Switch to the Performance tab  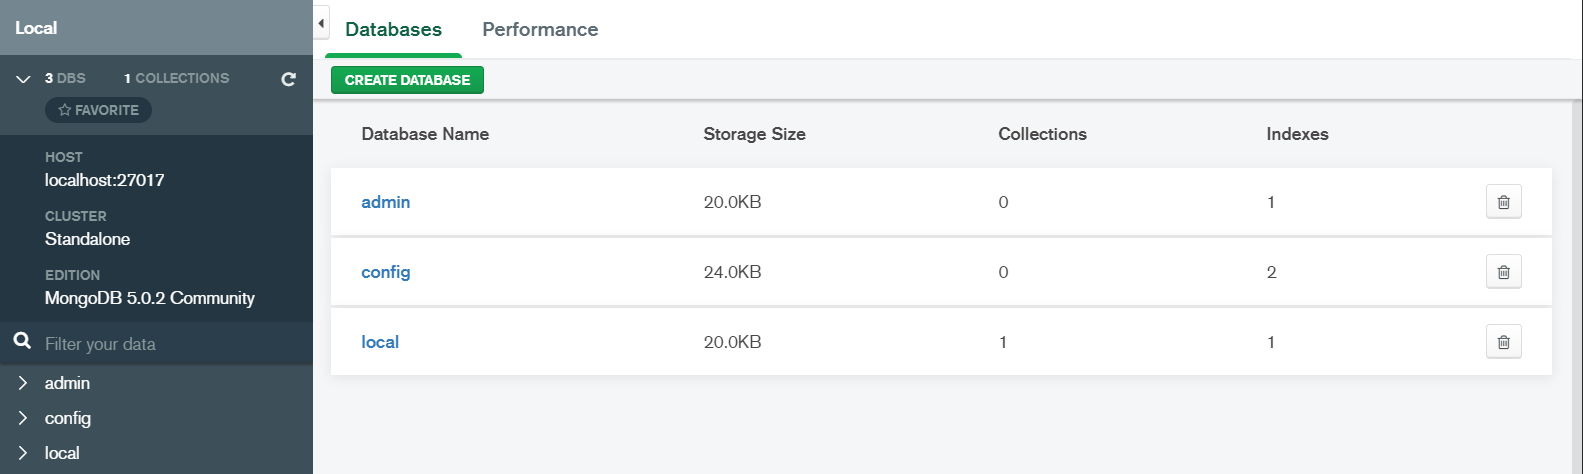(x=540, y=30)
